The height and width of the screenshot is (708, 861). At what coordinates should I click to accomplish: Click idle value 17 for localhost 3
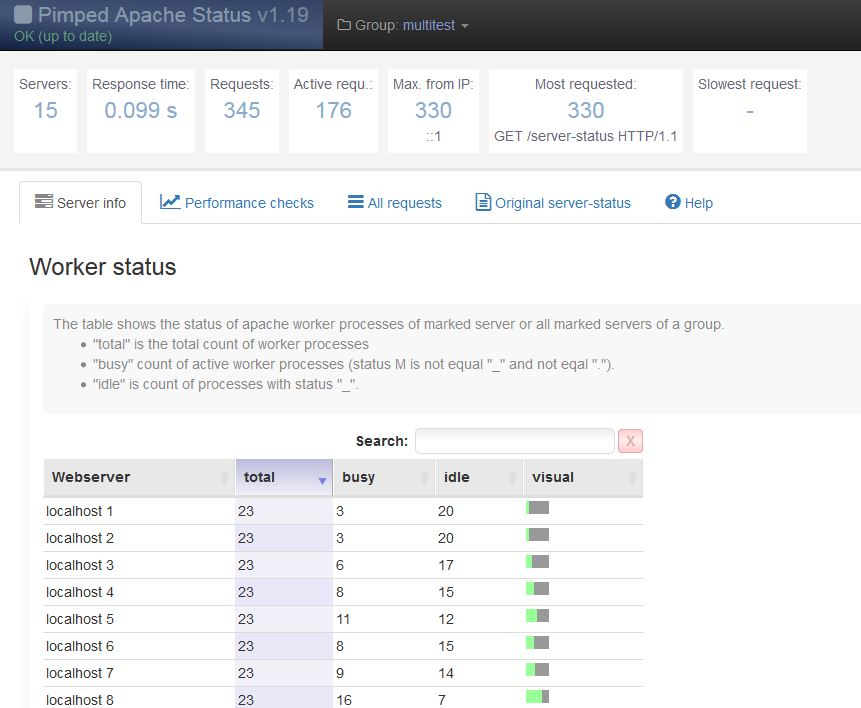point(446,565)
